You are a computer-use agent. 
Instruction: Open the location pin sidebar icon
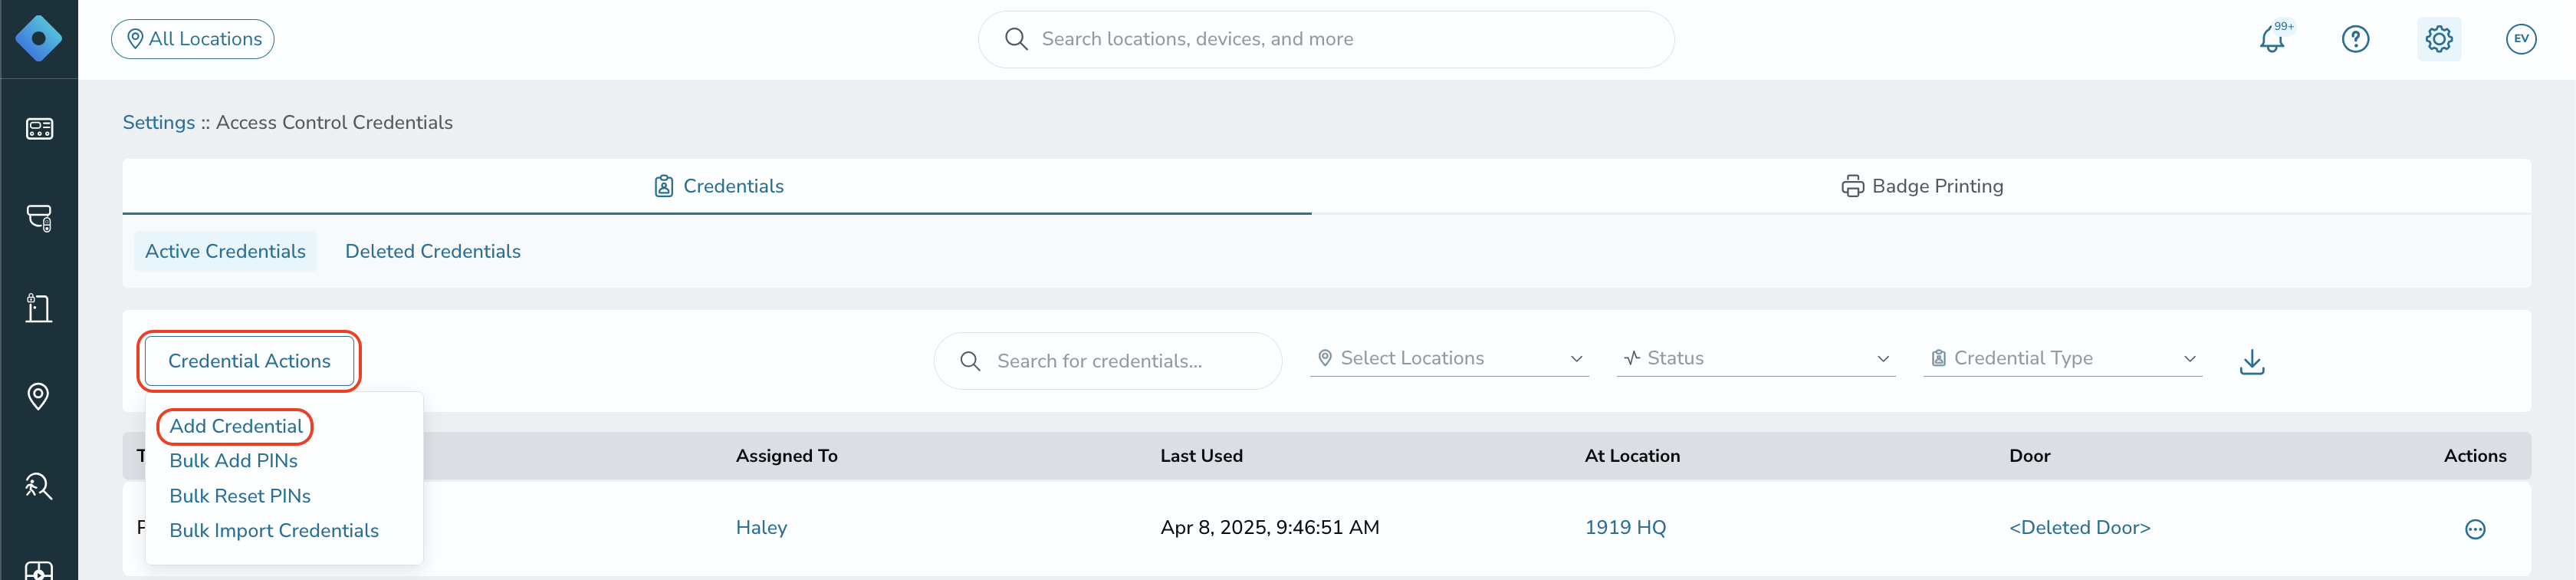(39, 396)
